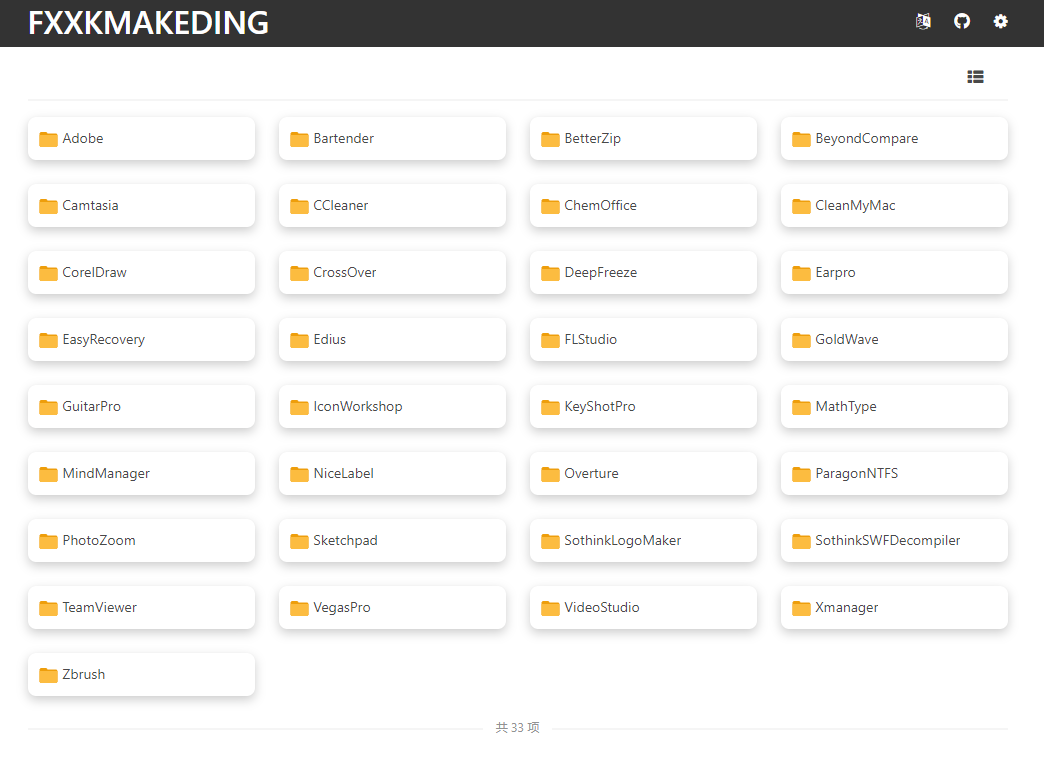
Task: Open the Camtasia folder
Action: click(141, 205)
